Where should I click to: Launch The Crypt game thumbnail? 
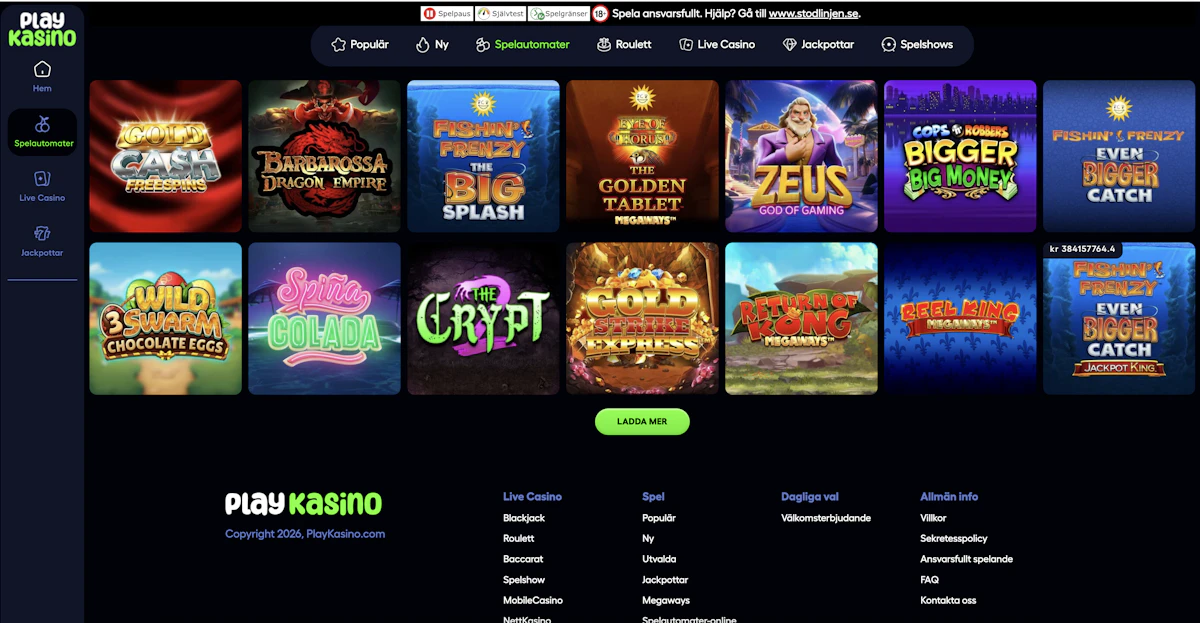tap(483, 318)
